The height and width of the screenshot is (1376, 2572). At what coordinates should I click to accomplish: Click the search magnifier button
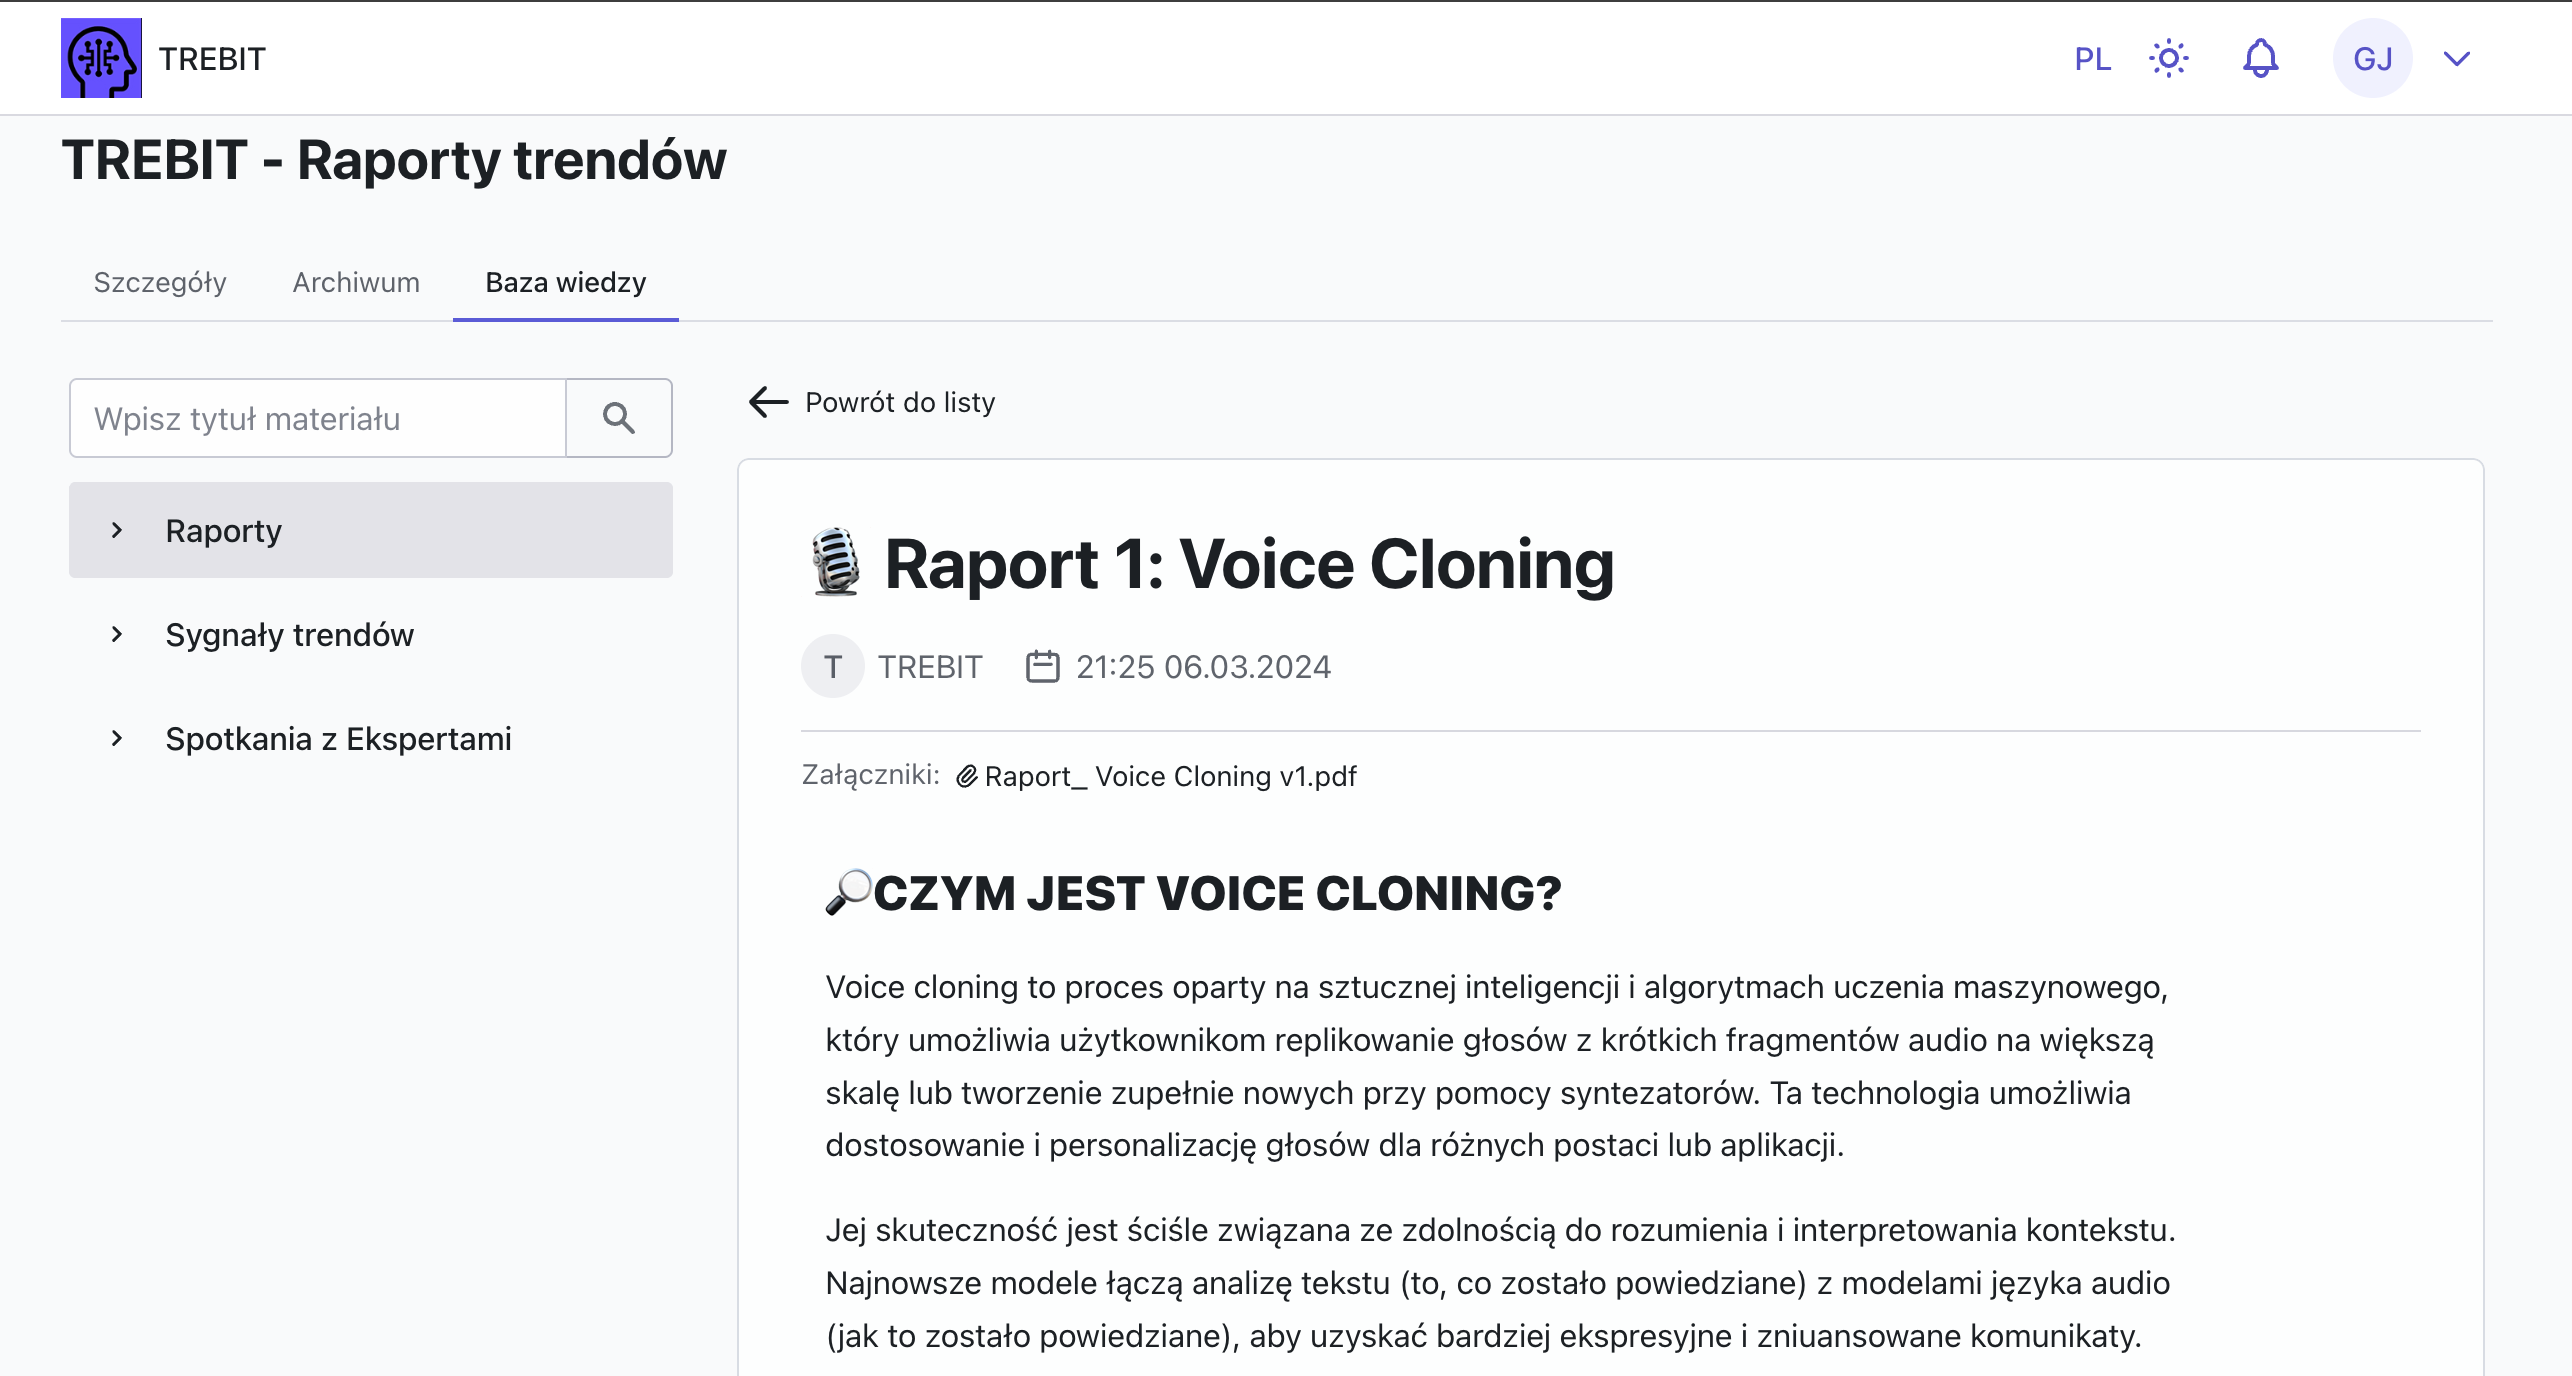[619, 418]
